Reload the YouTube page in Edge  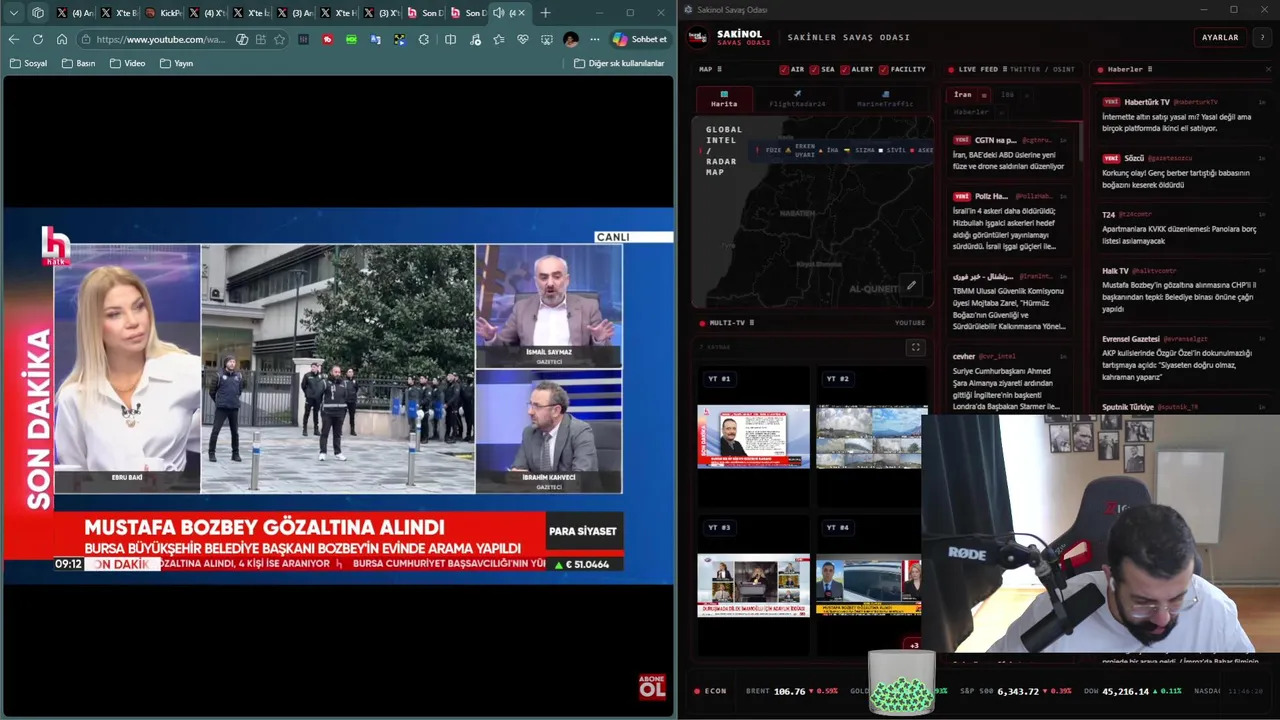click(38, 39)
